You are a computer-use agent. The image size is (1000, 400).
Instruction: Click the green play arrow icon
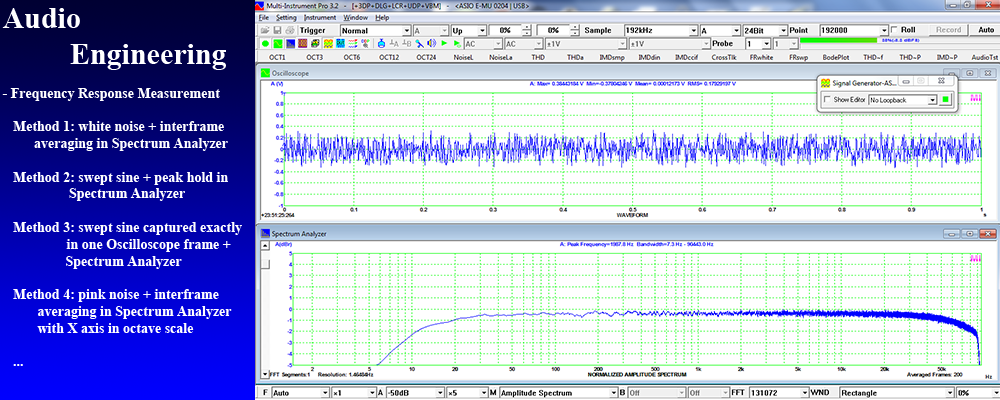point(444,43)
